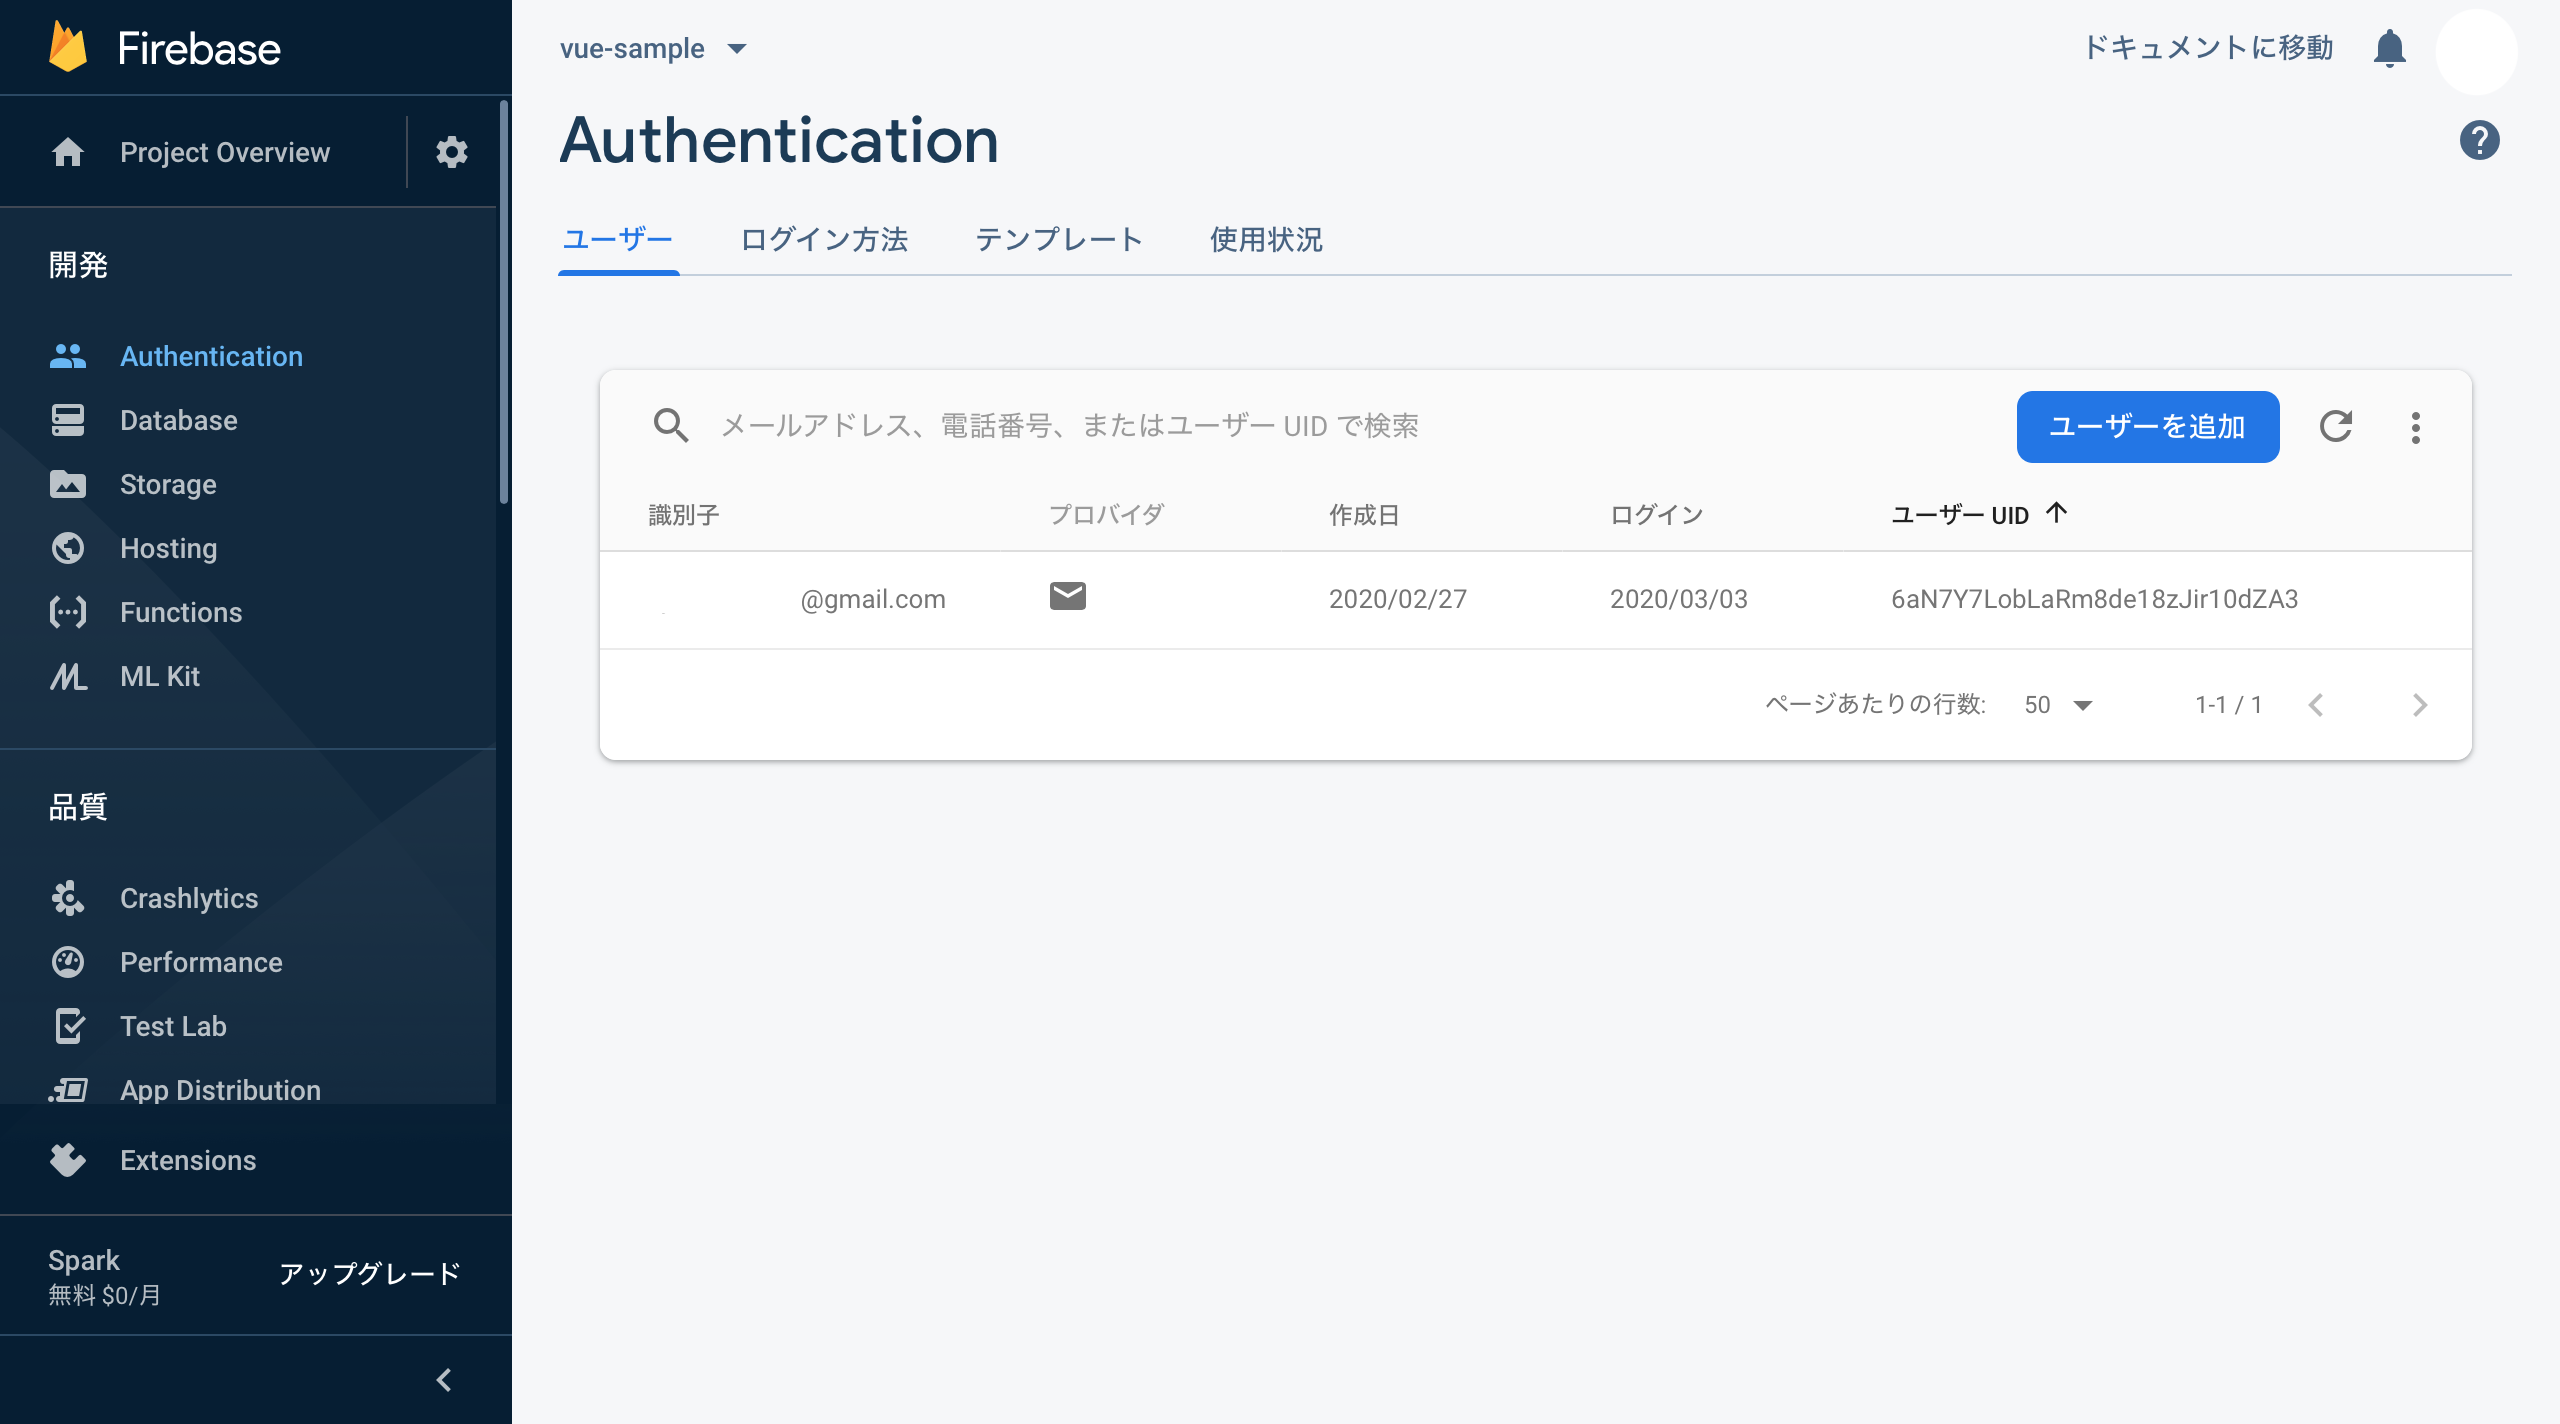The width and height of the screenshot is (2560, 1424).
Task: Click the ユーザーを追加 button
Action: tap(2148, 427)
